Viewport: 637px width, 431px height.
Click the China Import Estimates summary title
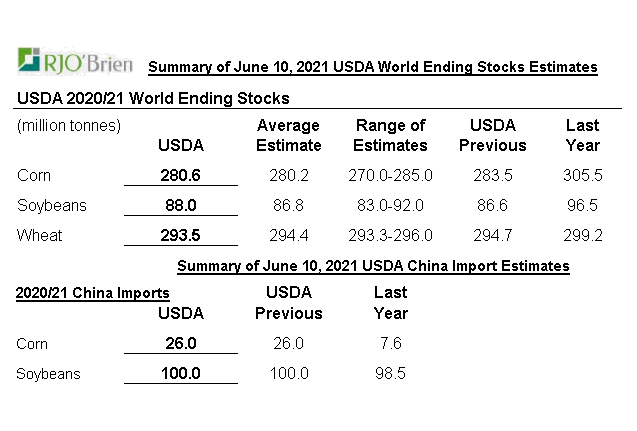(373, 267)
